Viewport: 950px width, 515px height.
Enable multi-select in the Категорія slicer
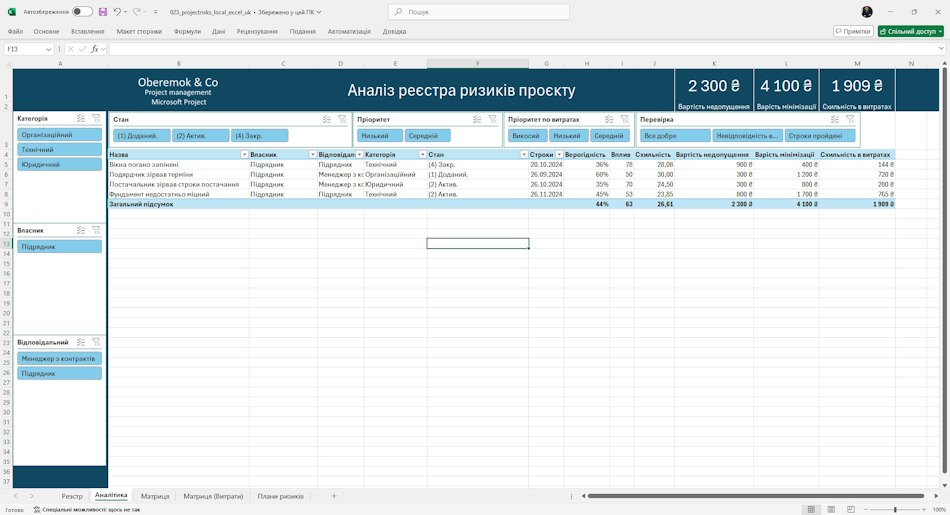point(81,119)
